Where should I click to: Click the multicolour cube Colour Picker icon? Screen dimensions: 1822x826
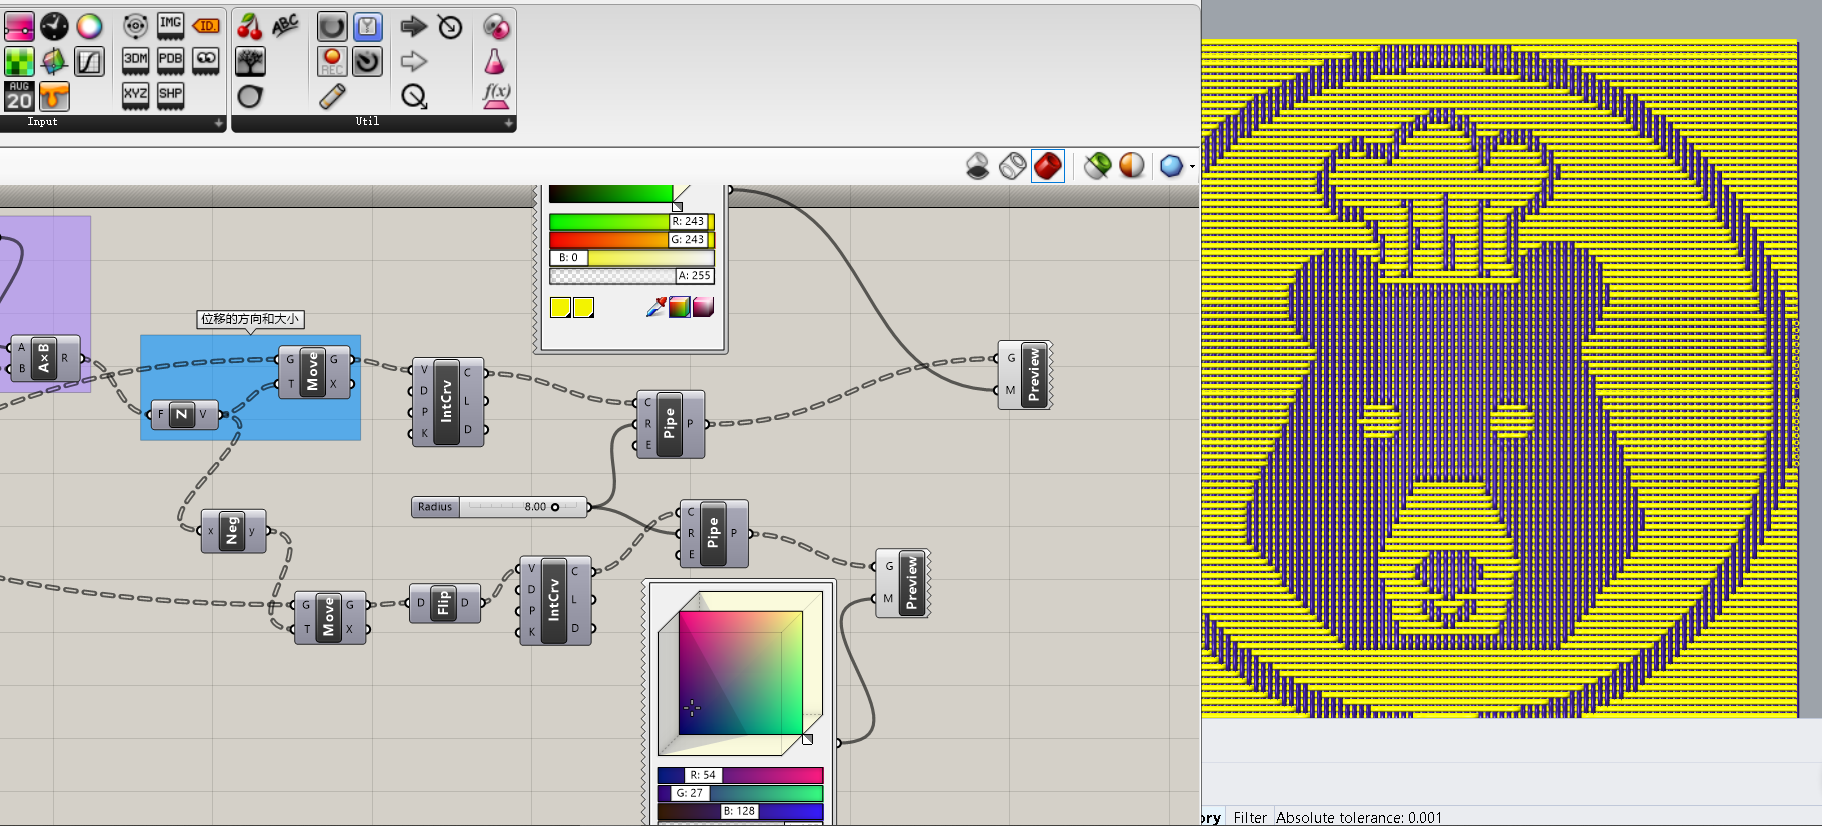(x=54, y=61)
